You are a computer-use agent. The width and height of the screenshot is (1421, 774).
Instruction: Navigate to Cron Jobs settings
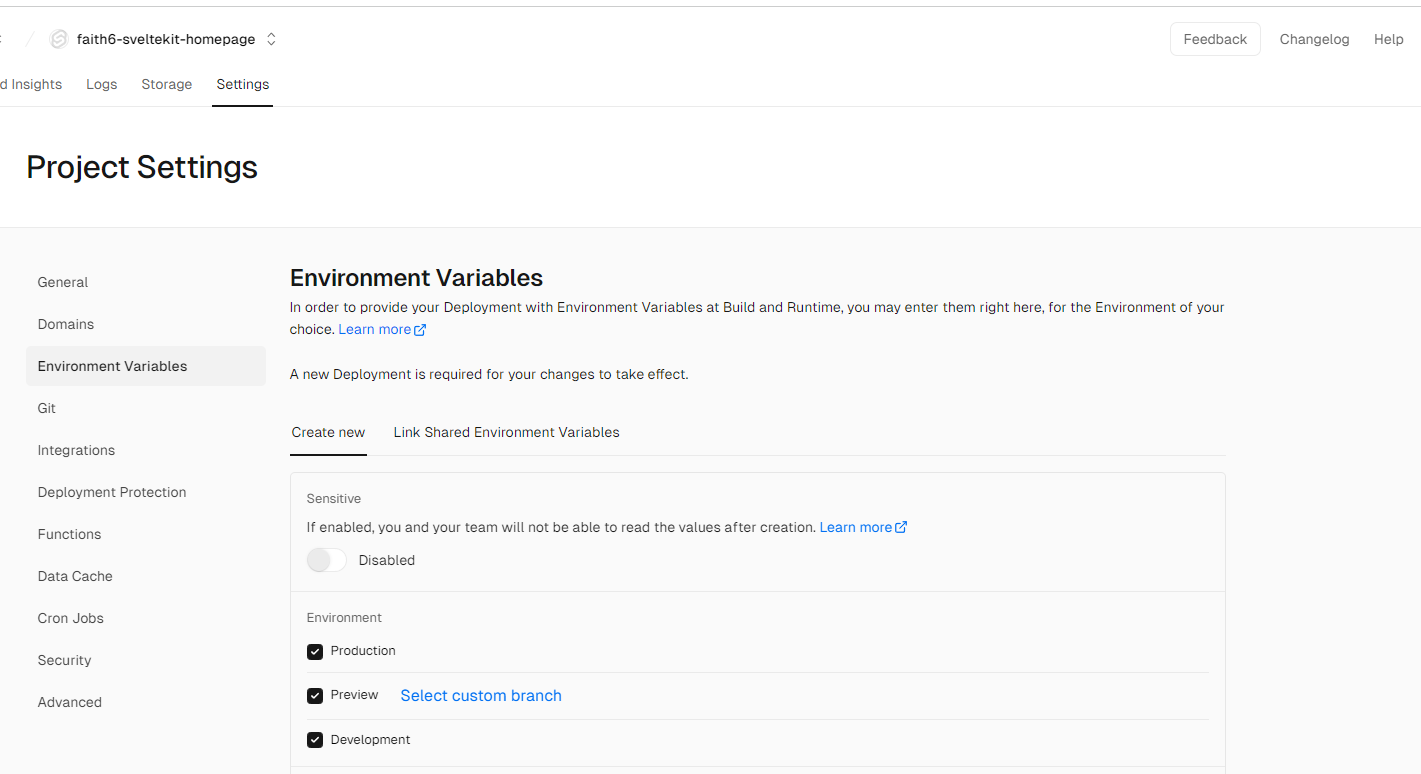[71, 618]
